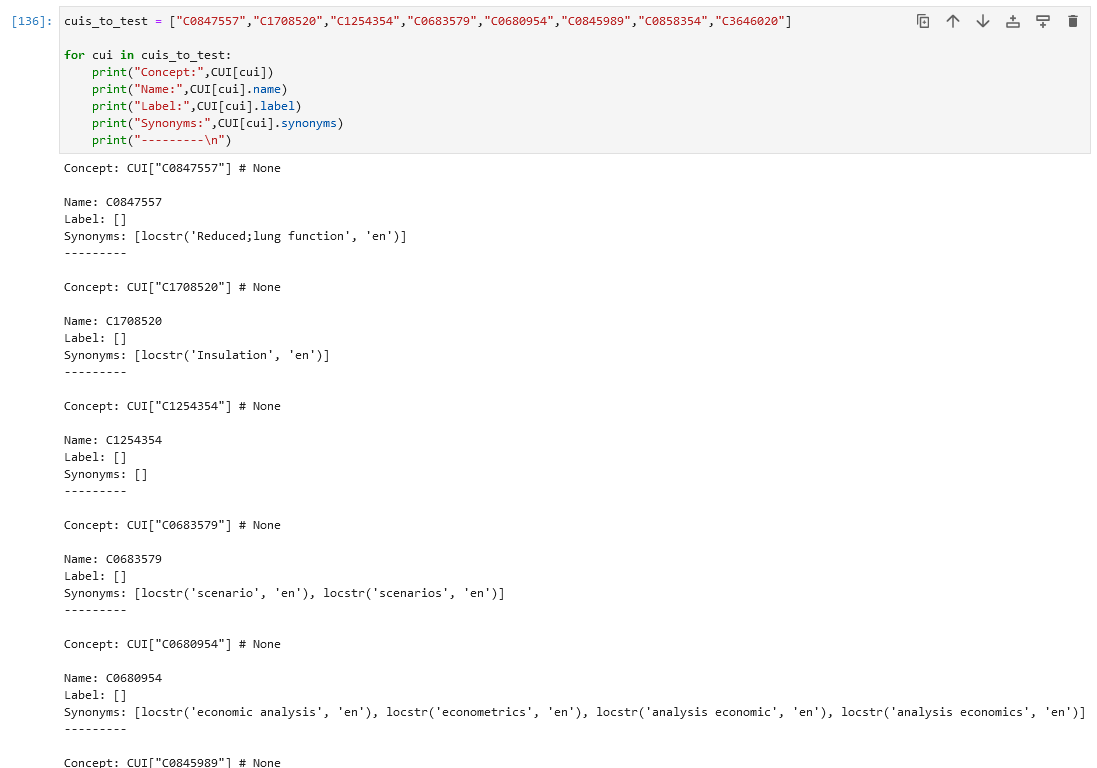Click the 'Reduced;lung function' synonyms output line
Screen dimensions: 1097x768
[235, 236]
